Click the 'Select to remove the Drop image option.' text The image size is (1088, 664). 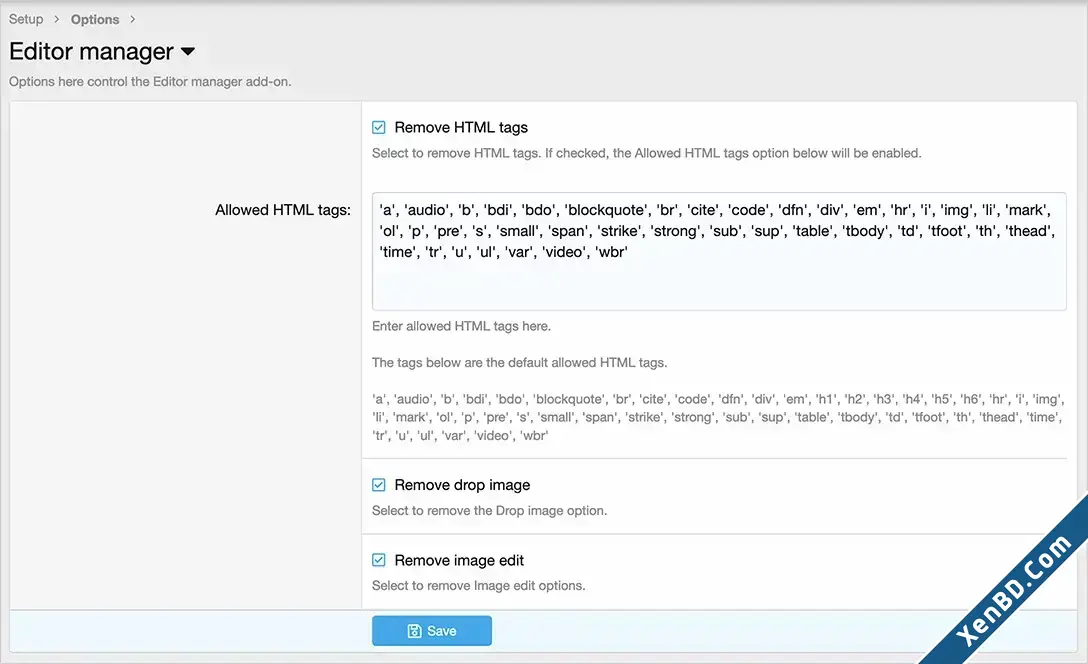coord(489,511)
